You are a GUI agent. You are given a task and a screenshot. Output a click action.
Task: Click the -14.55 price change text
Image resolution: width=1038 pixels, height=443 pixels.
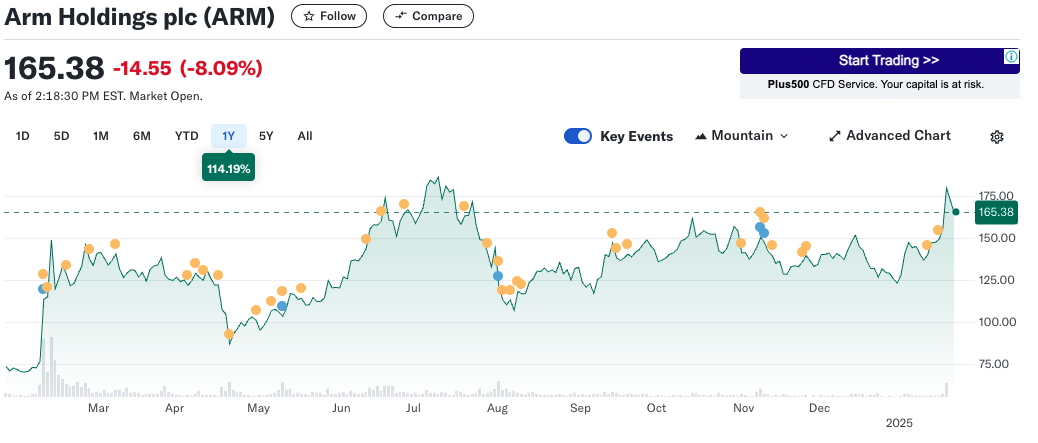142,68
